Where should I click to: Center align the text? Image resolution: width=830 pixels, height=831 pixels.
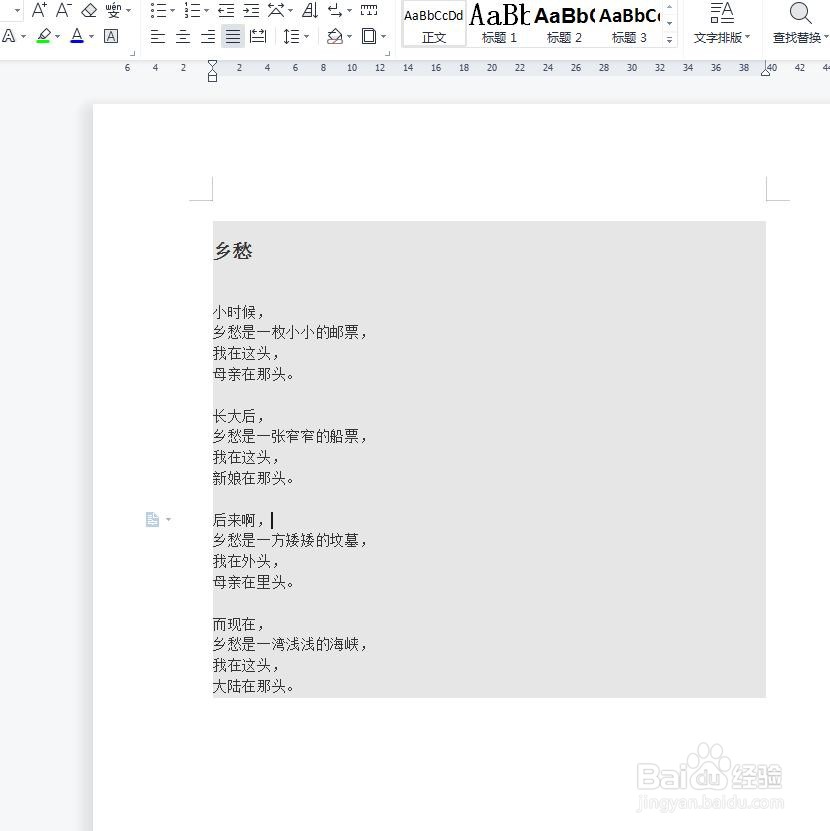coord(183,36)
